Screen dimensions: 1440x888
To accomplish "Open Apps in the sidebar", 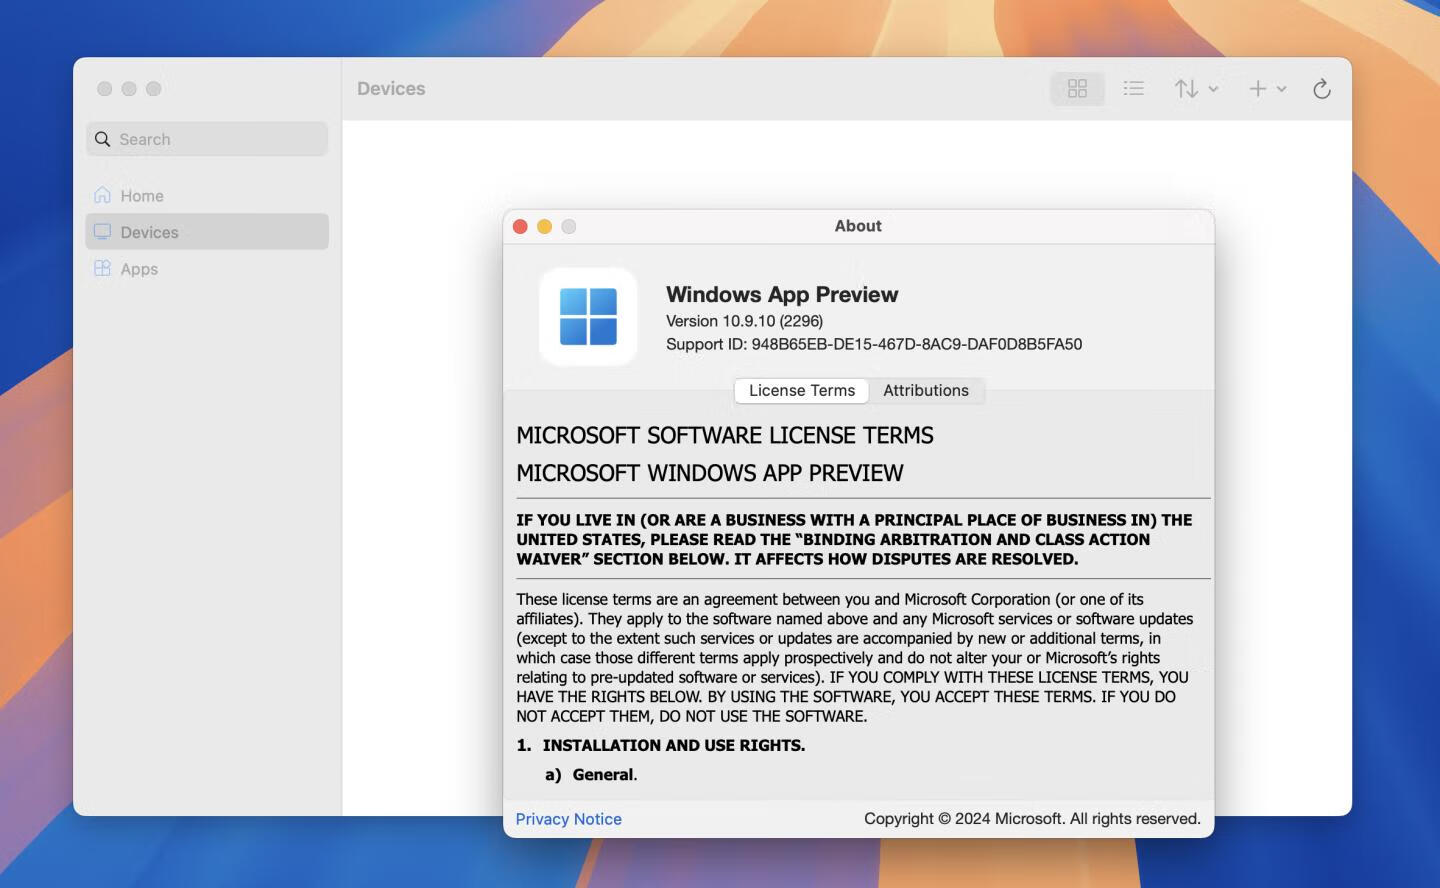I will pos(207,269).
